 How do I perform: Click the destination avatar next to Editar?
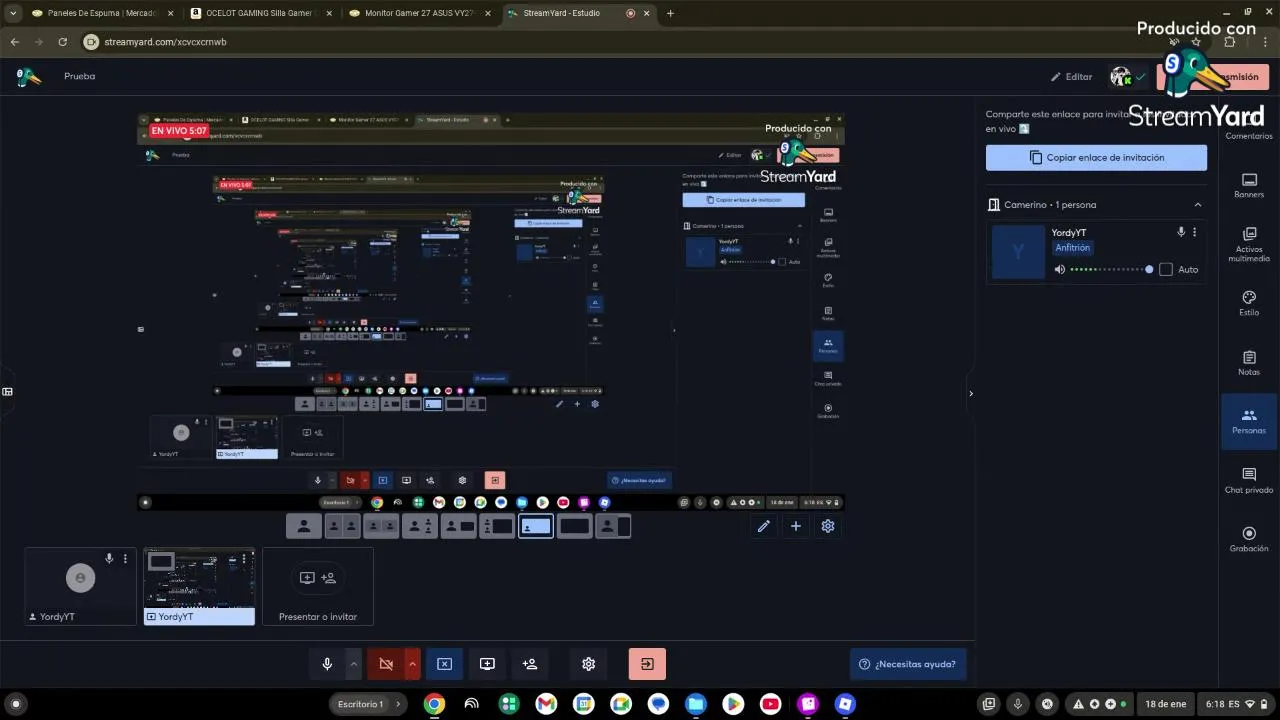tap(1121, 77)
